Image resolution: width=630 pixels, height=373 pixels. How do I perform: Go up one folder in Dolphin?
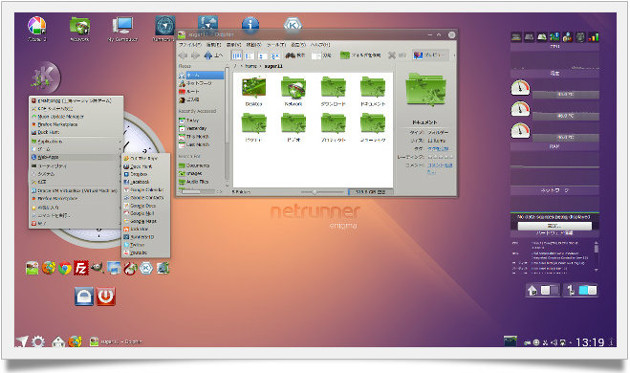tap(213, 55)
